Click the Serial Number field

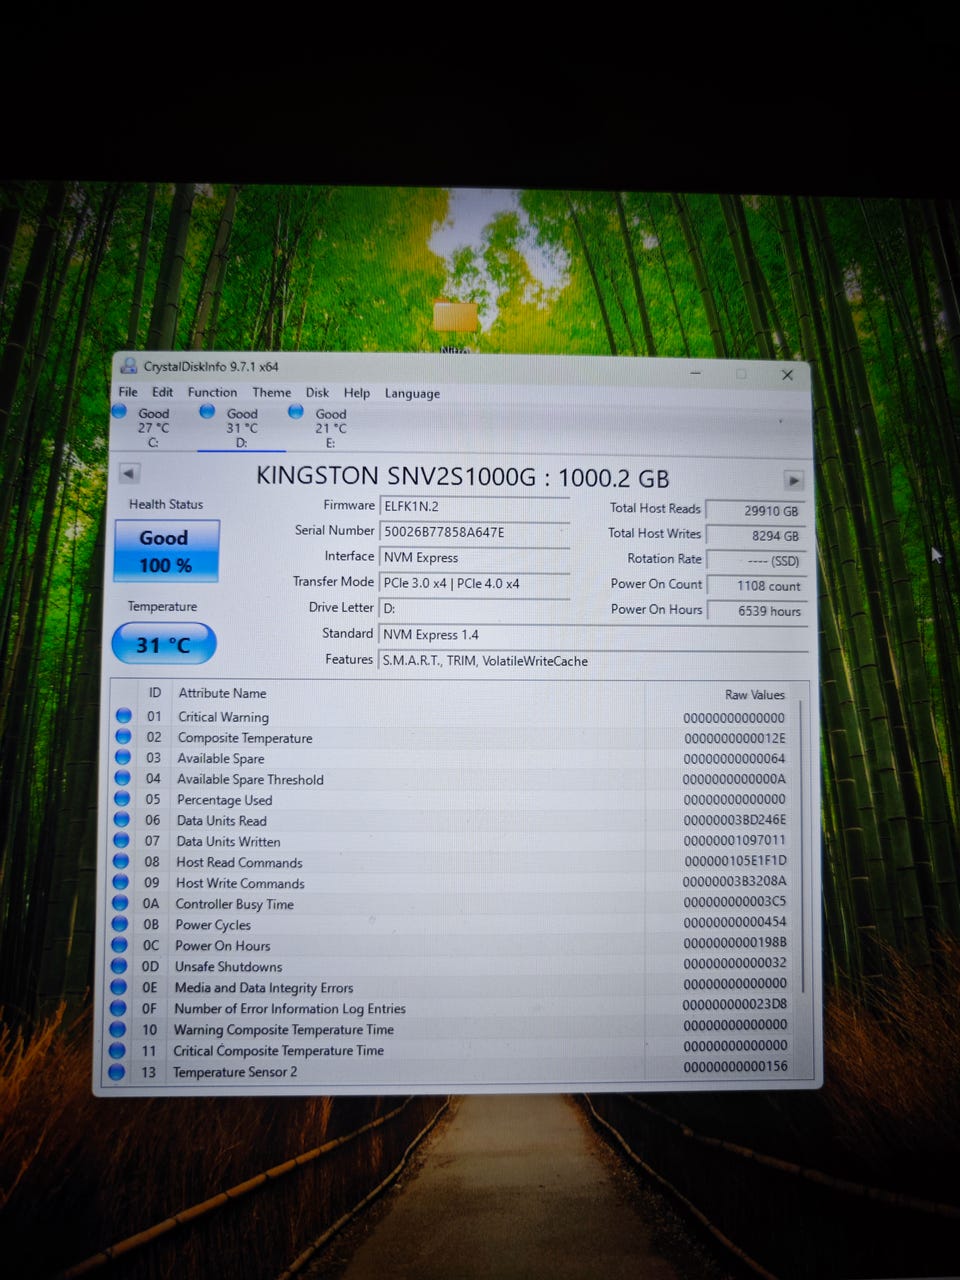(474, 532)
